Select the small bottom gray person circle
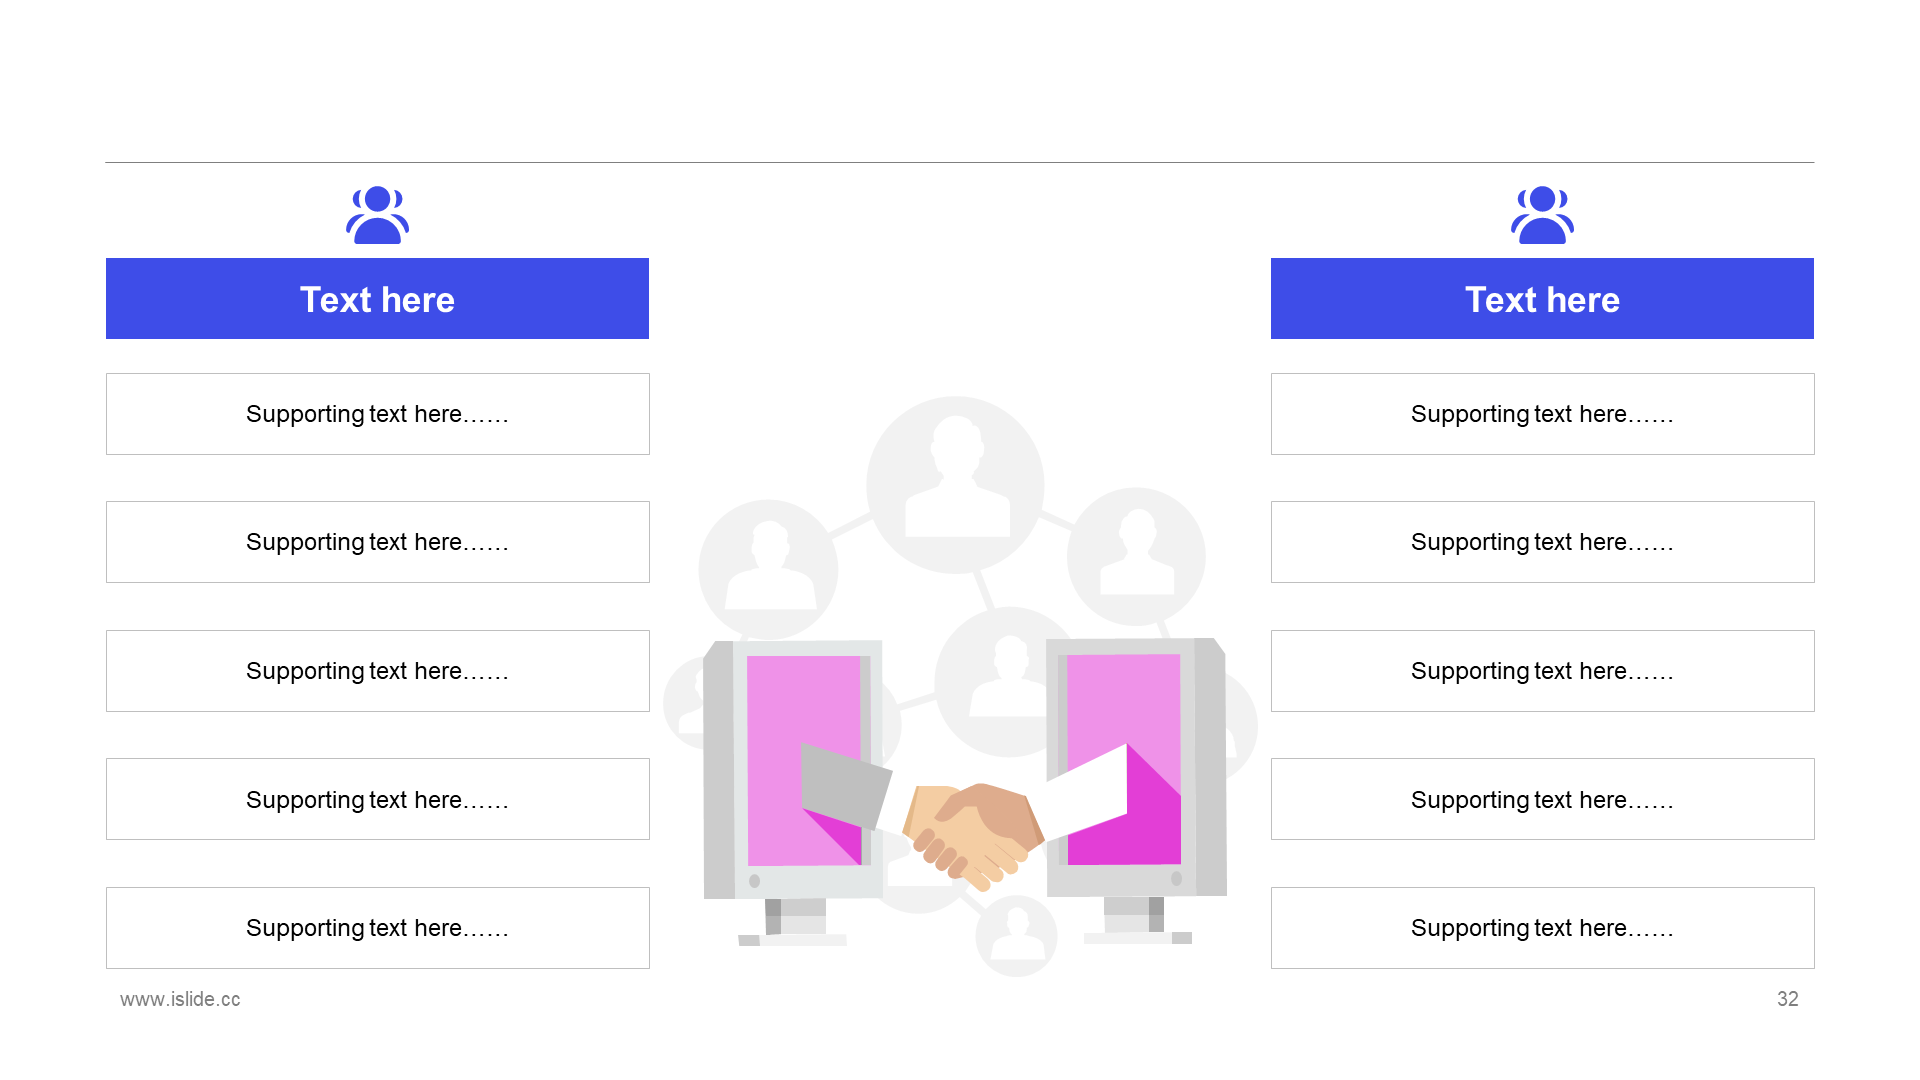 coord(1016,935)
